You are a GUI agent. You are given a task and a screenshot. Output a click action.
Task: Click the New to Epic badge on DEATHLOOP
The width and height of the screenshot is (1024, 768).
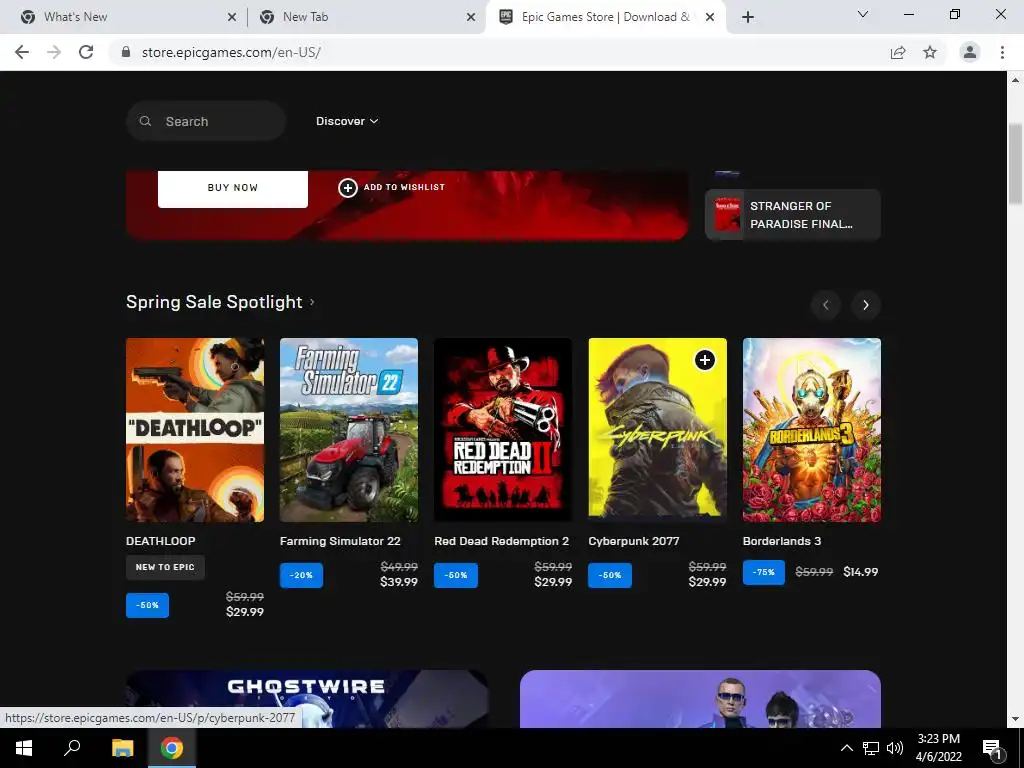[x=165, y=568]
